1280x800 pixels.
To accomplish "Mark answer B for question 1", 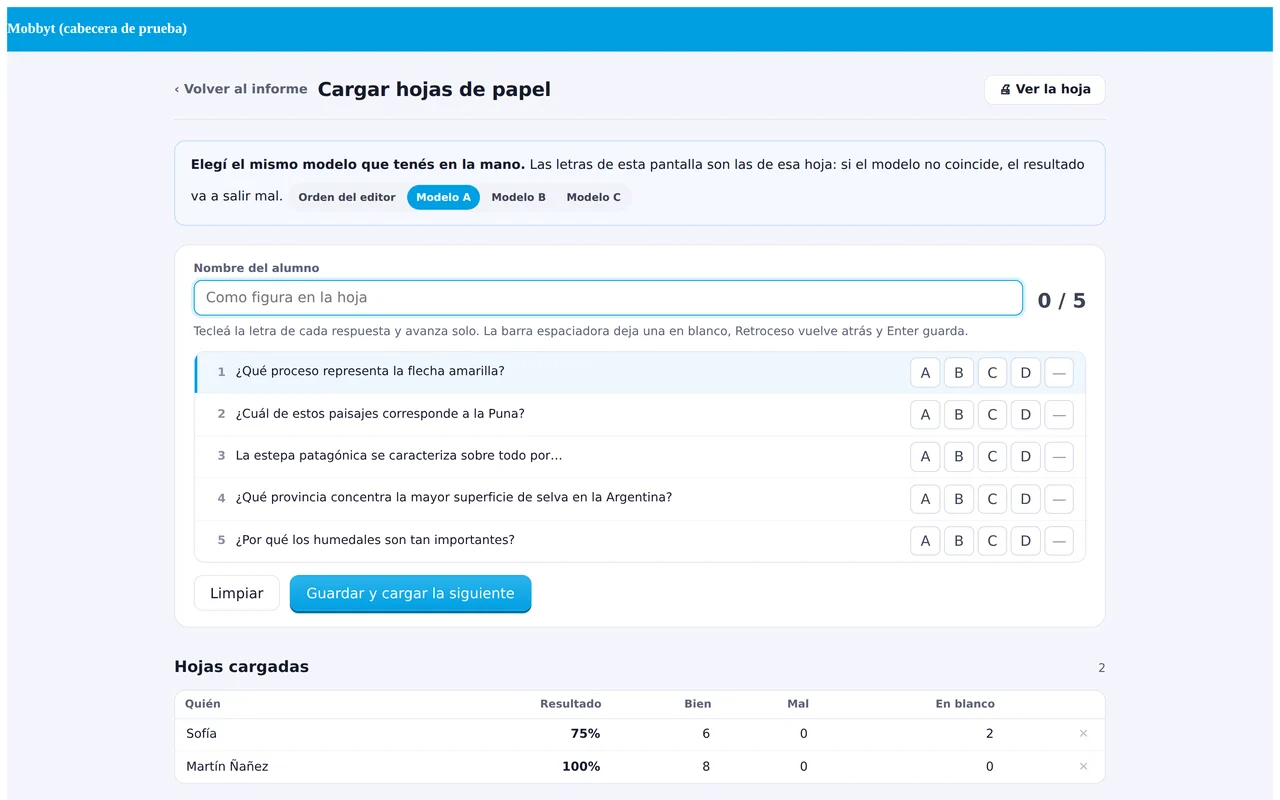I will click(958, 373).
